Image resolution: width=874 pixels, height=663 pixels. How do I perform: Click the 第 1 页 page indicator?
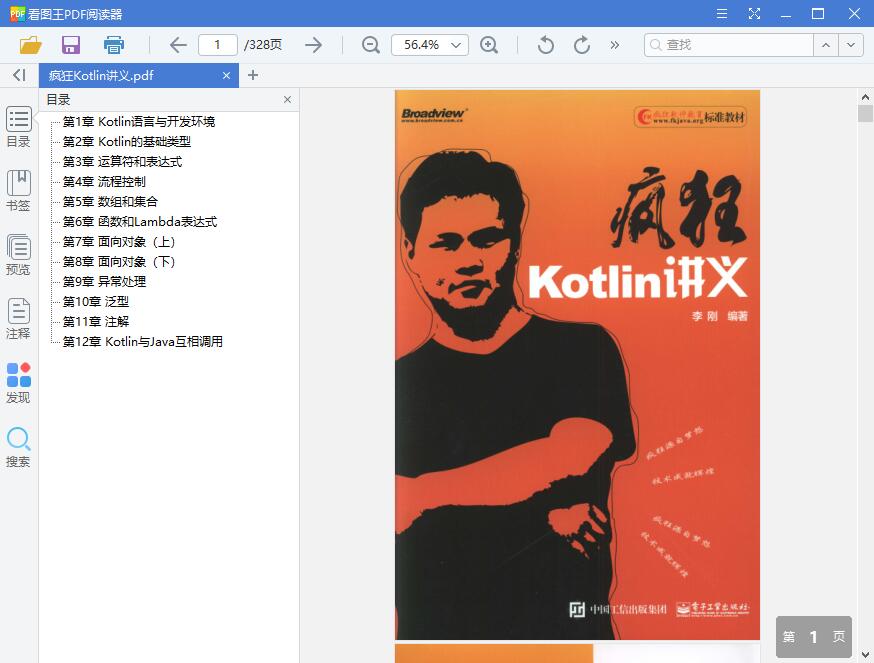pos(814,637)
